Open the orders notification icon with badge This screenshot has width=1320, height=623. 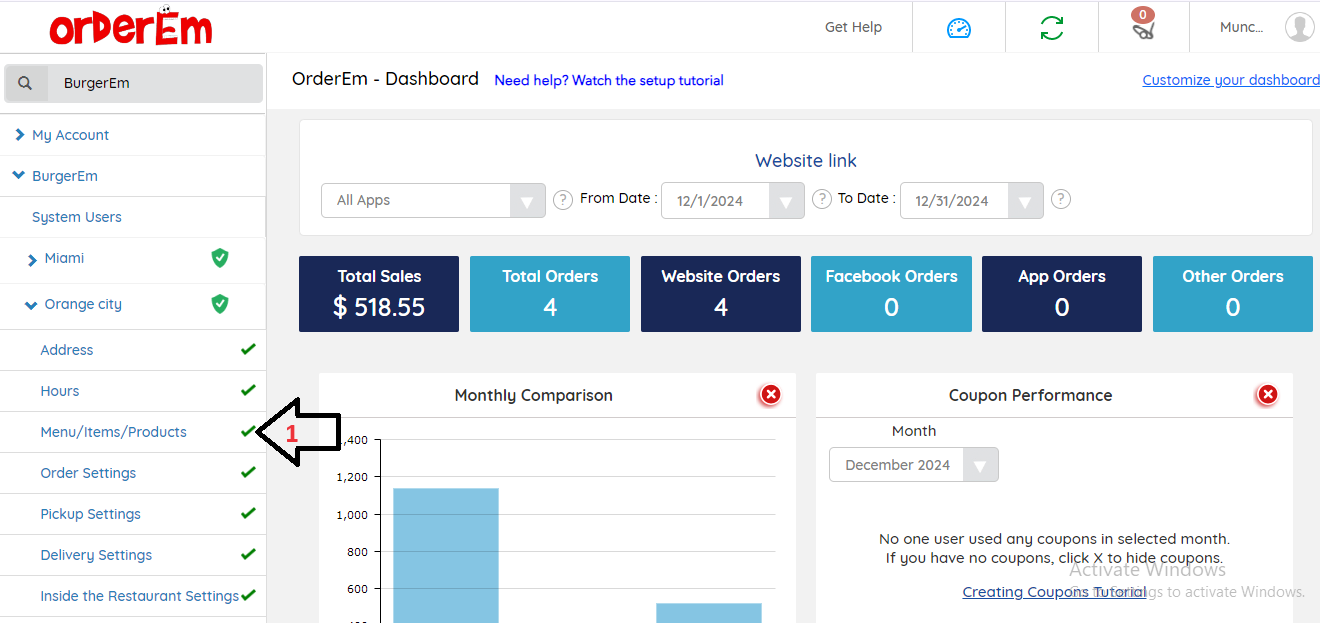point(1143,27)
